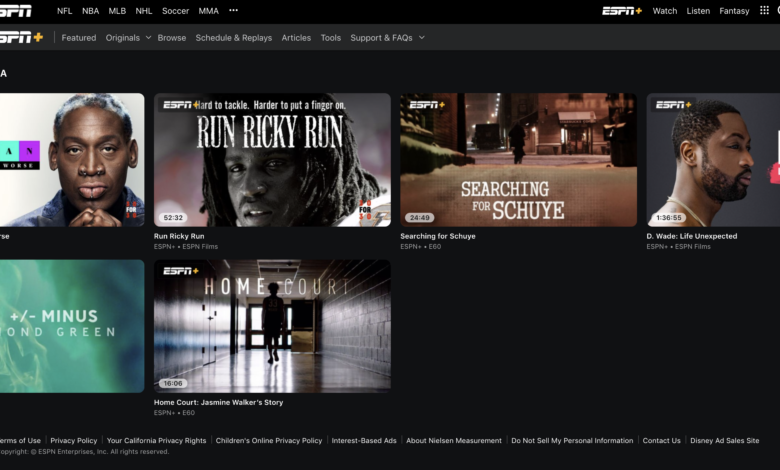The height and width of the screenshot is (470, 780).
Task: Click the ESPN+ badge on Searching for Schuye
Action: (427, 105)
